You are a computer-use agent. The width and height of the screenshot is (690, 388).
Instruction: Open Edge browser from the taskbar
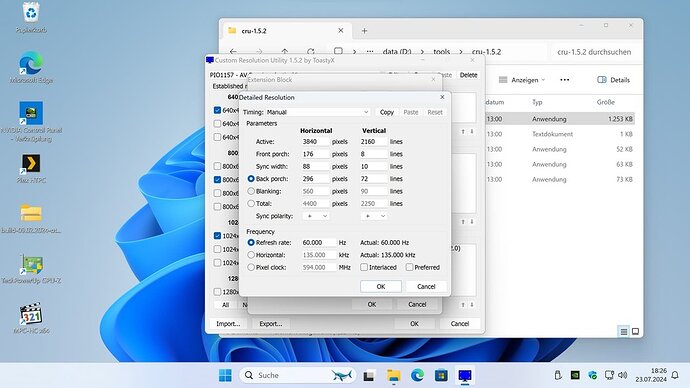click(x=417, y=375)
